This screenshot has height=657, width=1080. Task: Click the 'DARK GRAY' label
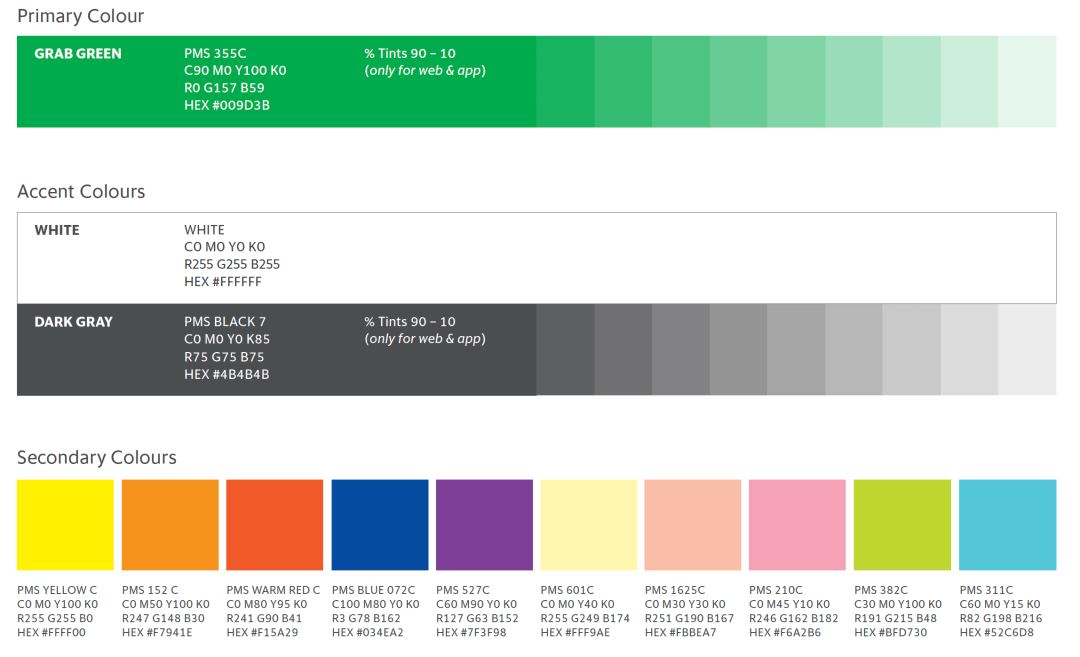tap(74, 322)
